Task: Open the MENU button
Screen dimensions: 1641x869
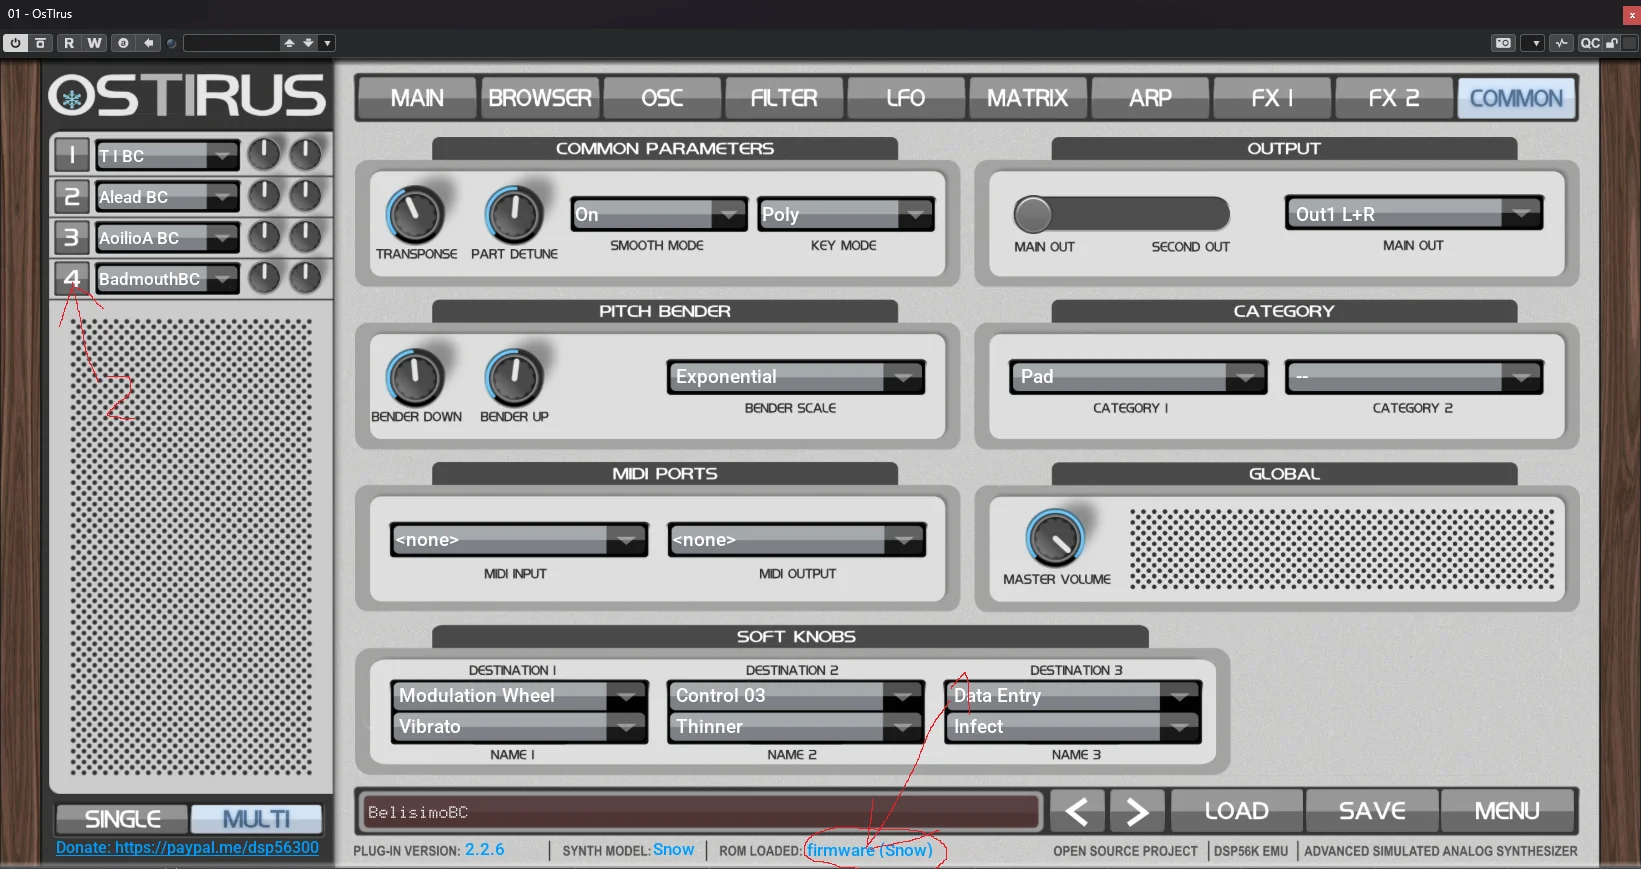Action: coord(1507,811)
